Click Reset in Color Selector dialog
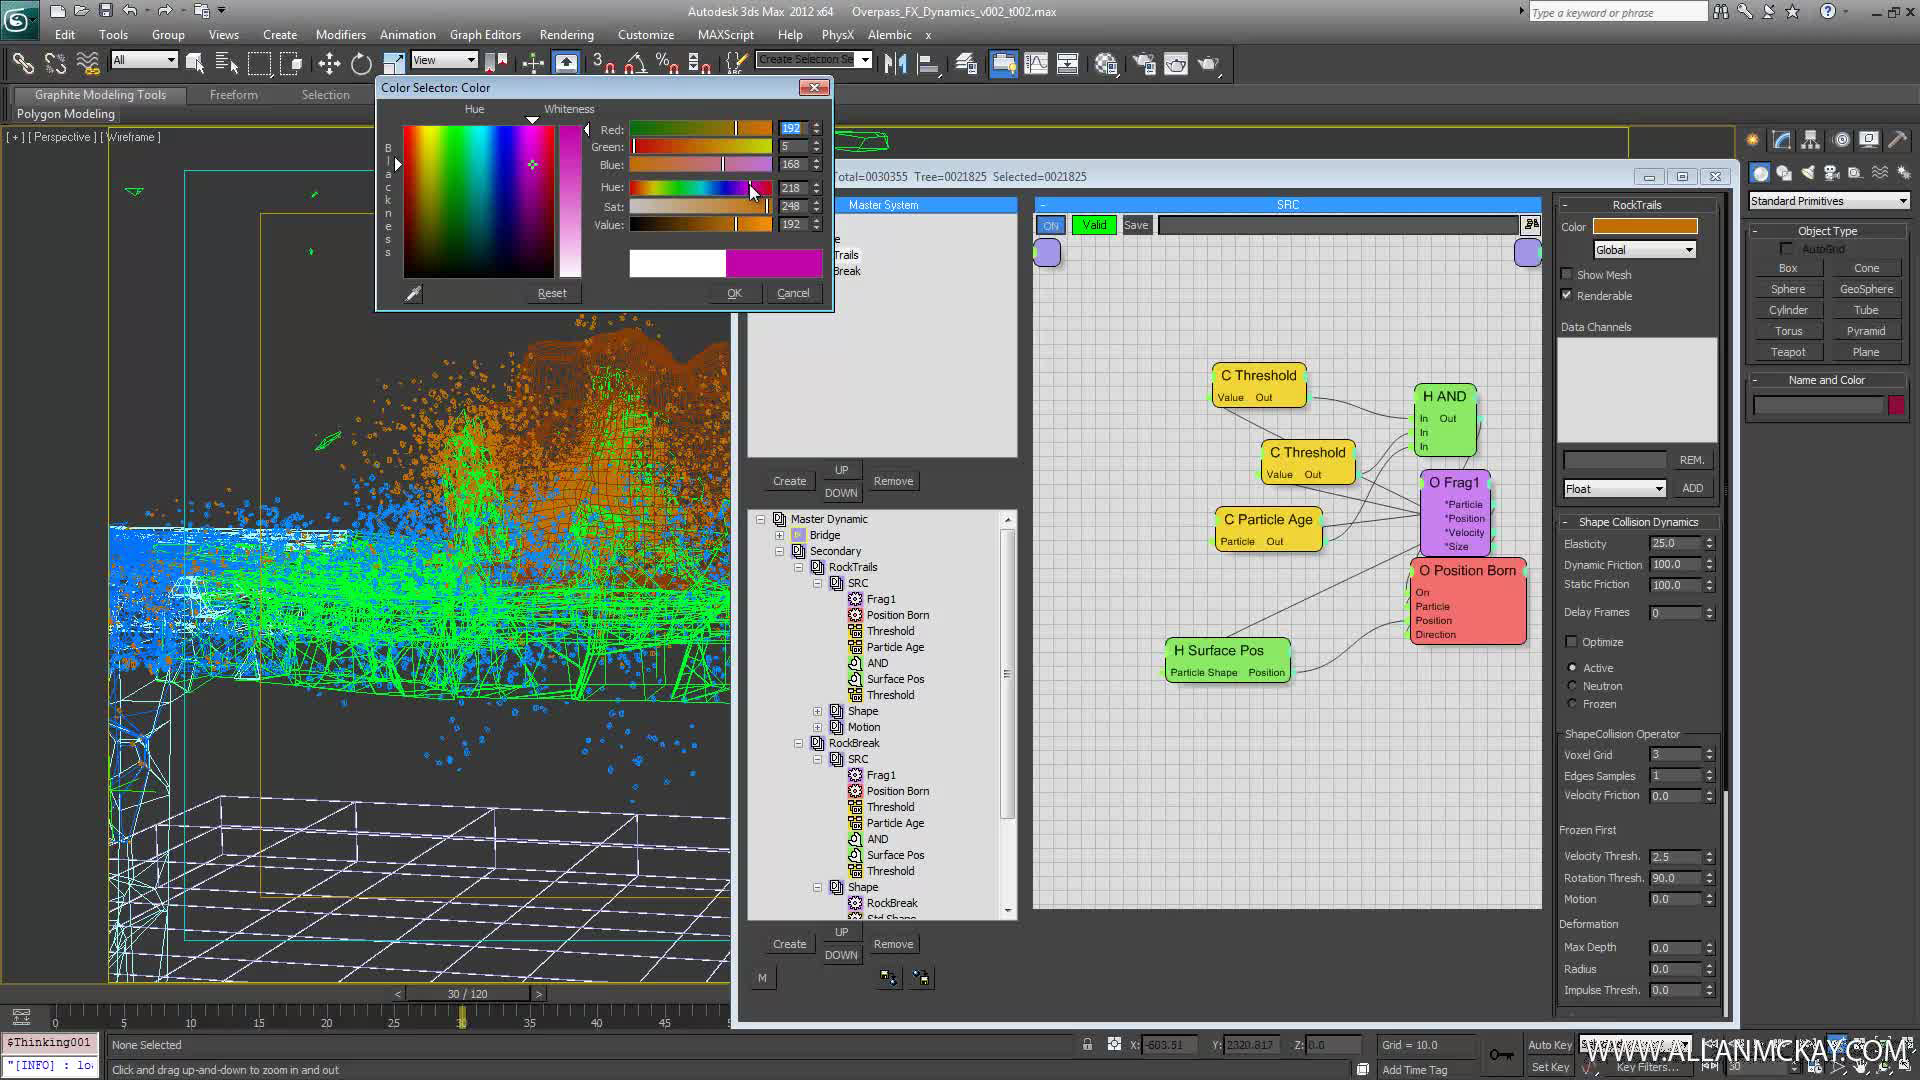This screenshot has height=1080, width=1920. (552, 293)
